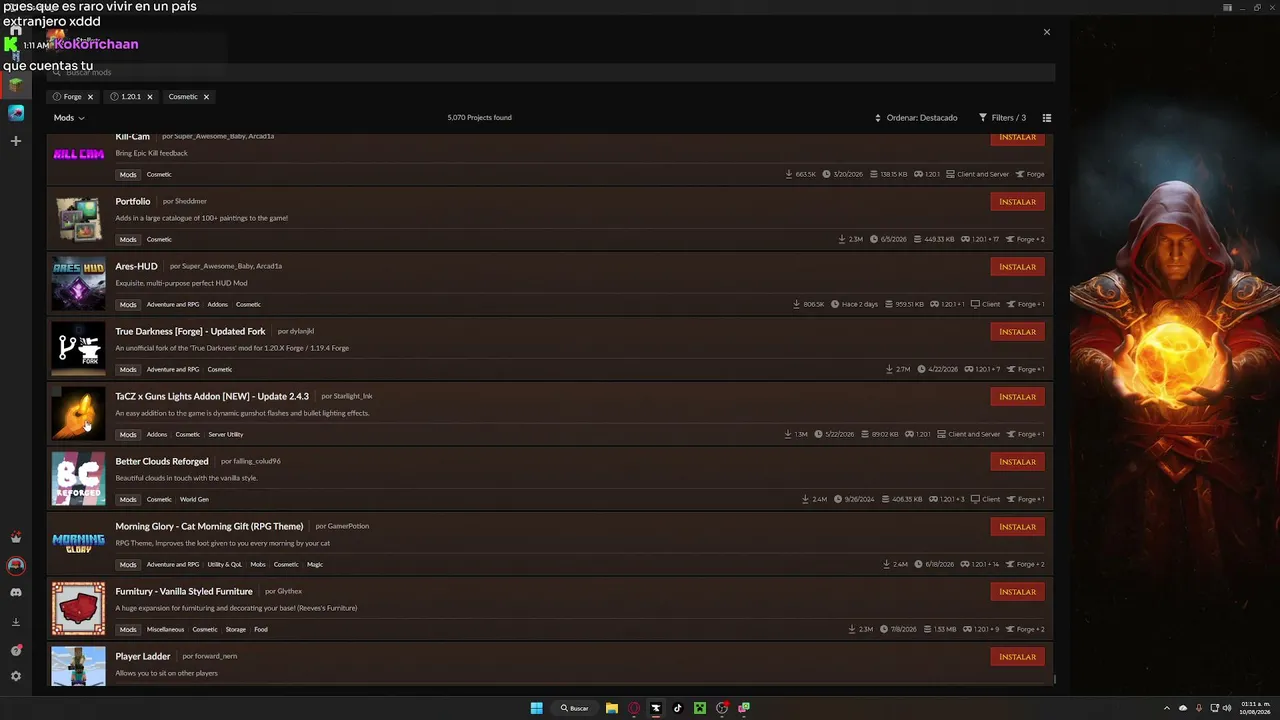Open the help icon with notification dot

[16, 650]
